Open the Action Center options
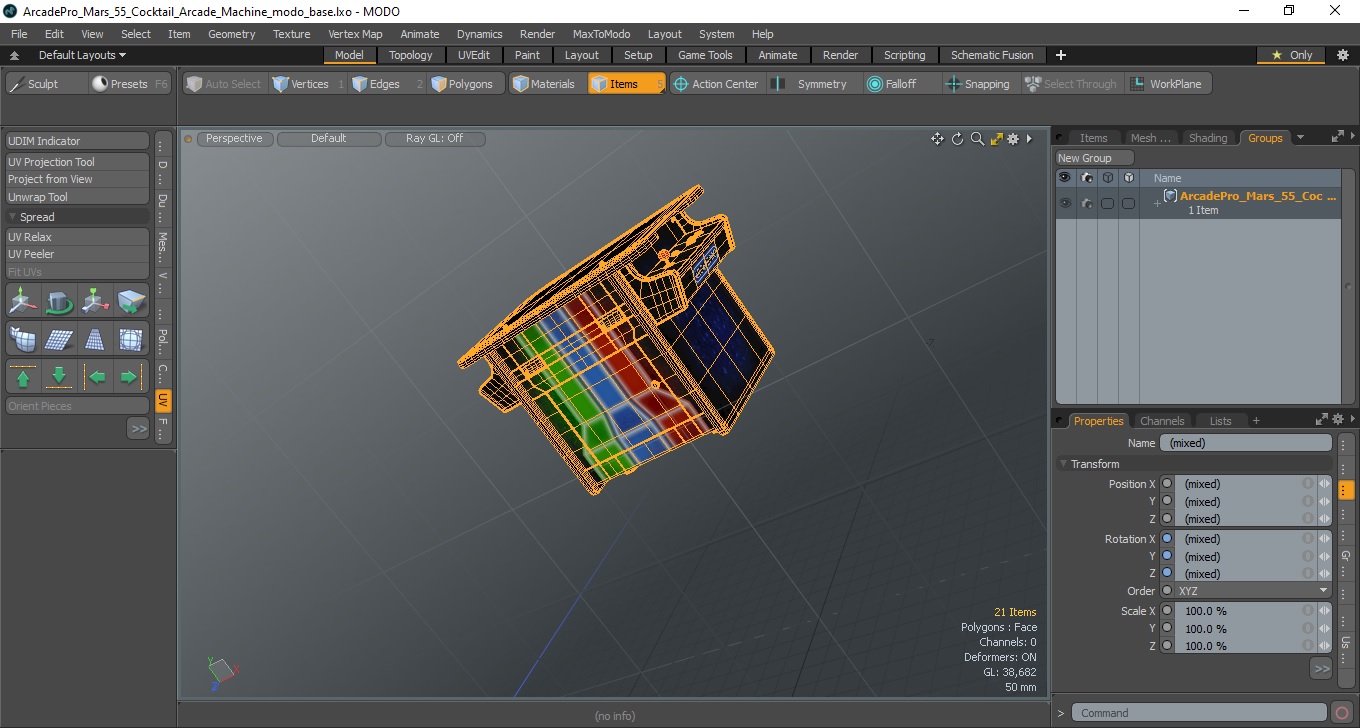The image size is (1360, 728). 716,84
